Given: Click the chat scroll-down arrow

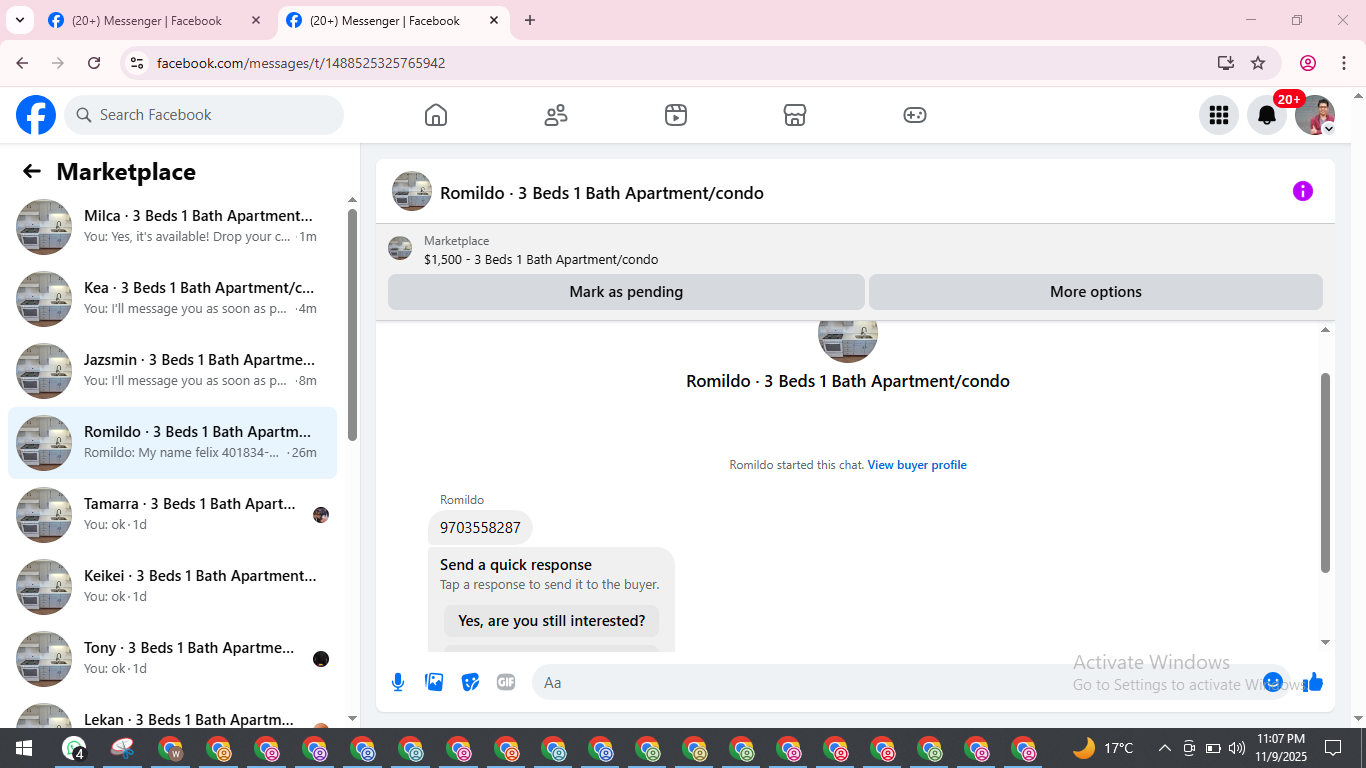Looking at the screenshot, I should 1326,643.
